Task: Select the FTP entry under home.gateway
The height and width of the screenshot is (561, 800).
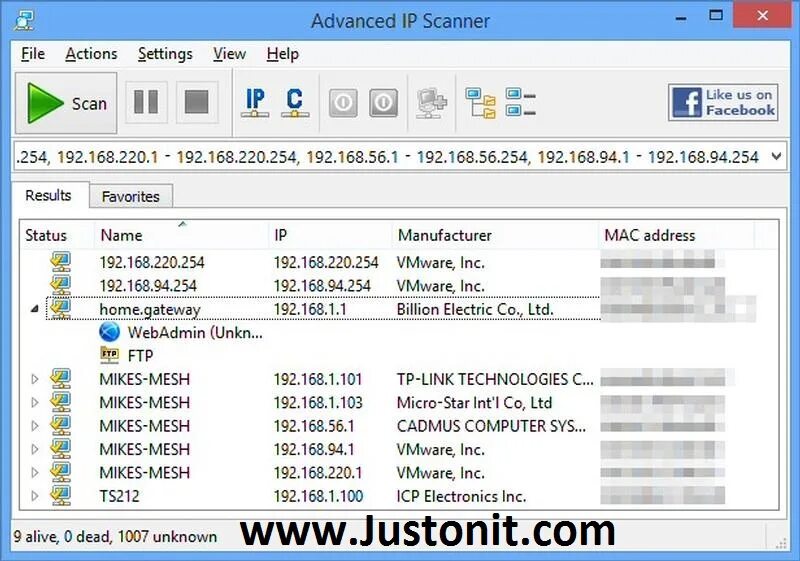Action: tap(140, 355)
